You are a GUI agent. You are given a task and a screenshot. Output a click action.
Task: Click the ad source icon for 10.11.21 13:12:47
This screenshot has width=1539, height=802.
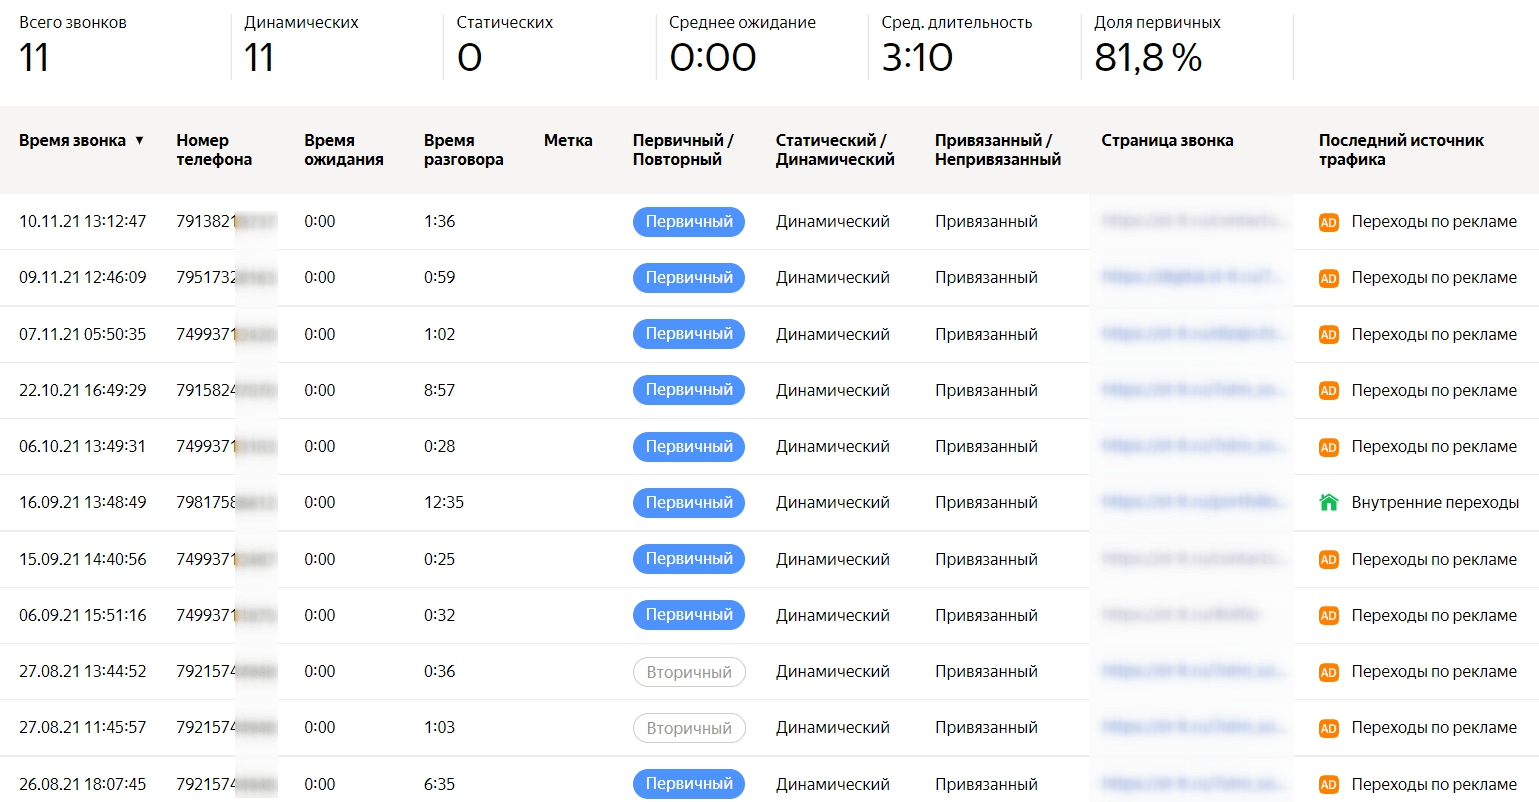click(x=1329, y=223)
